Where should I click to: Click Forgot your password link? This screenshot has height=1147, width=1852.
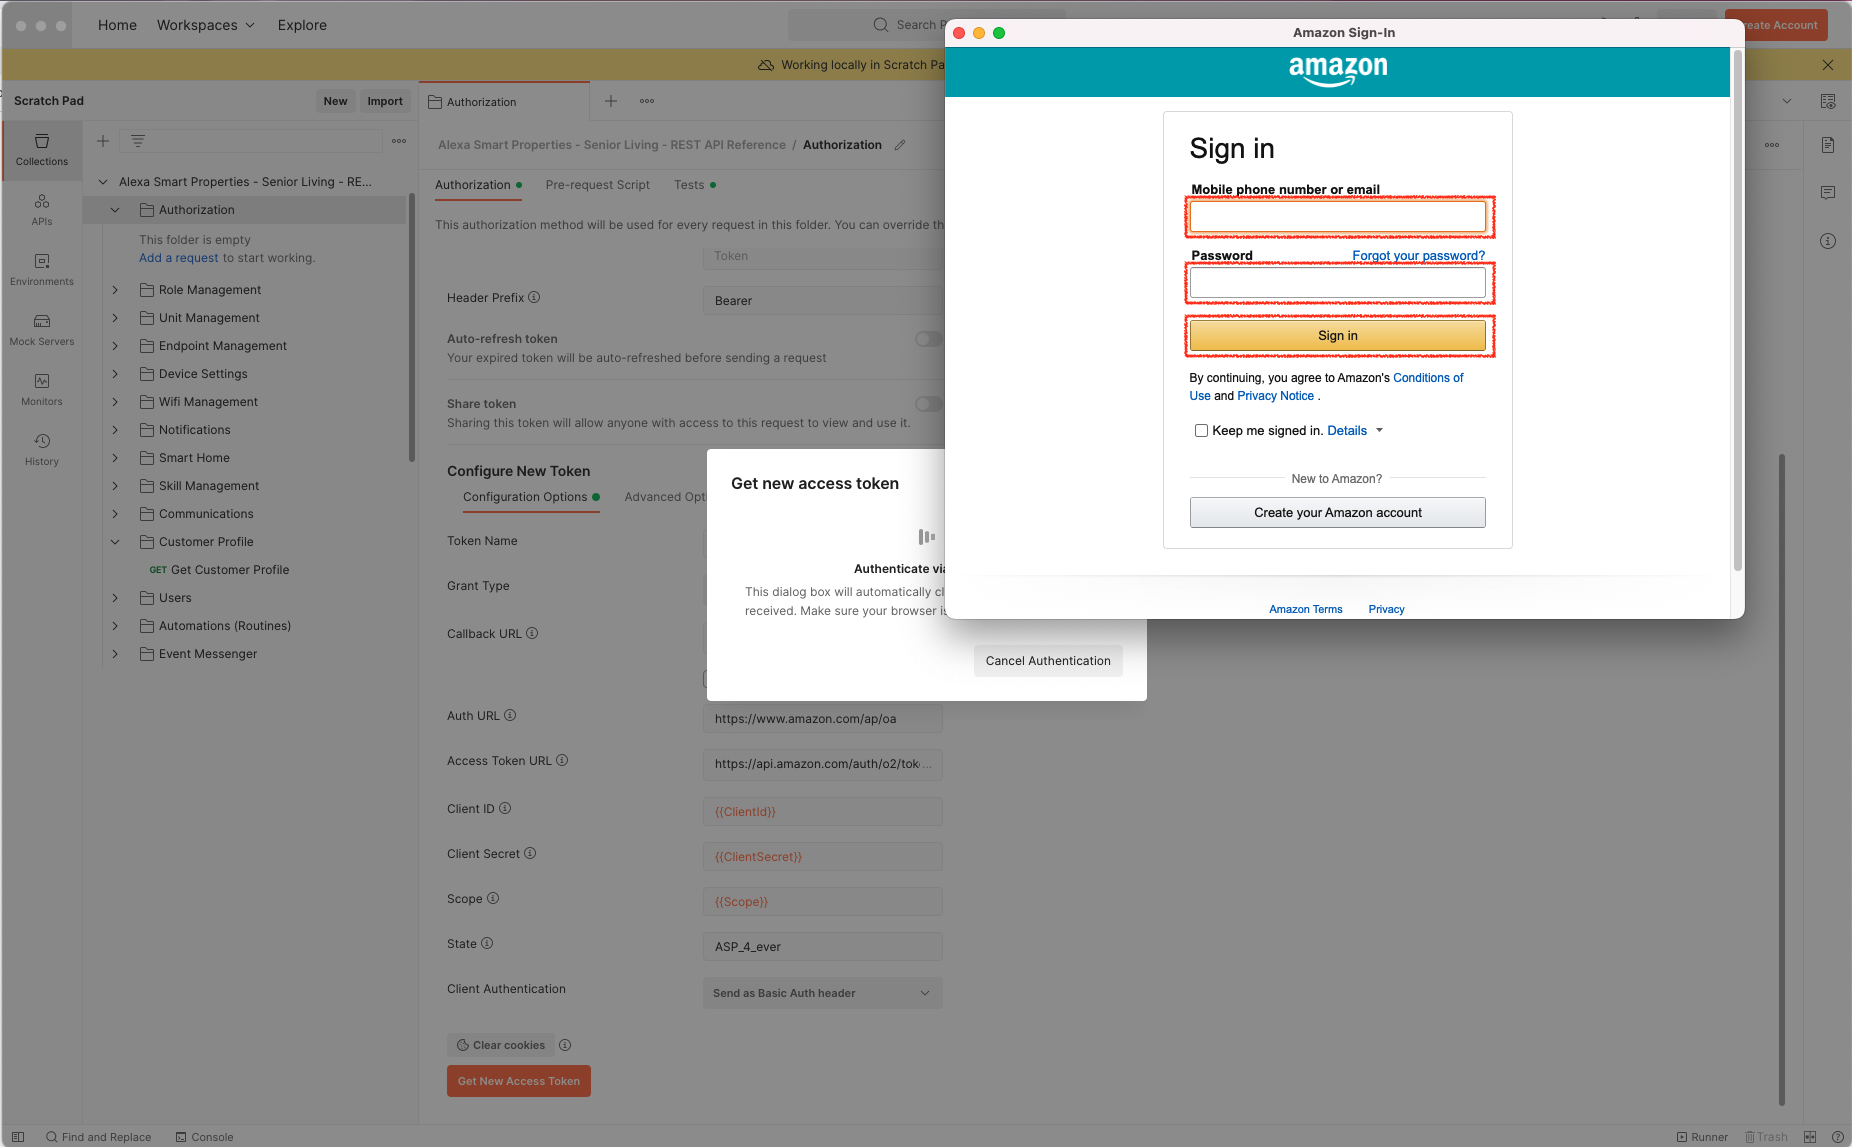tap(1418, 256)
